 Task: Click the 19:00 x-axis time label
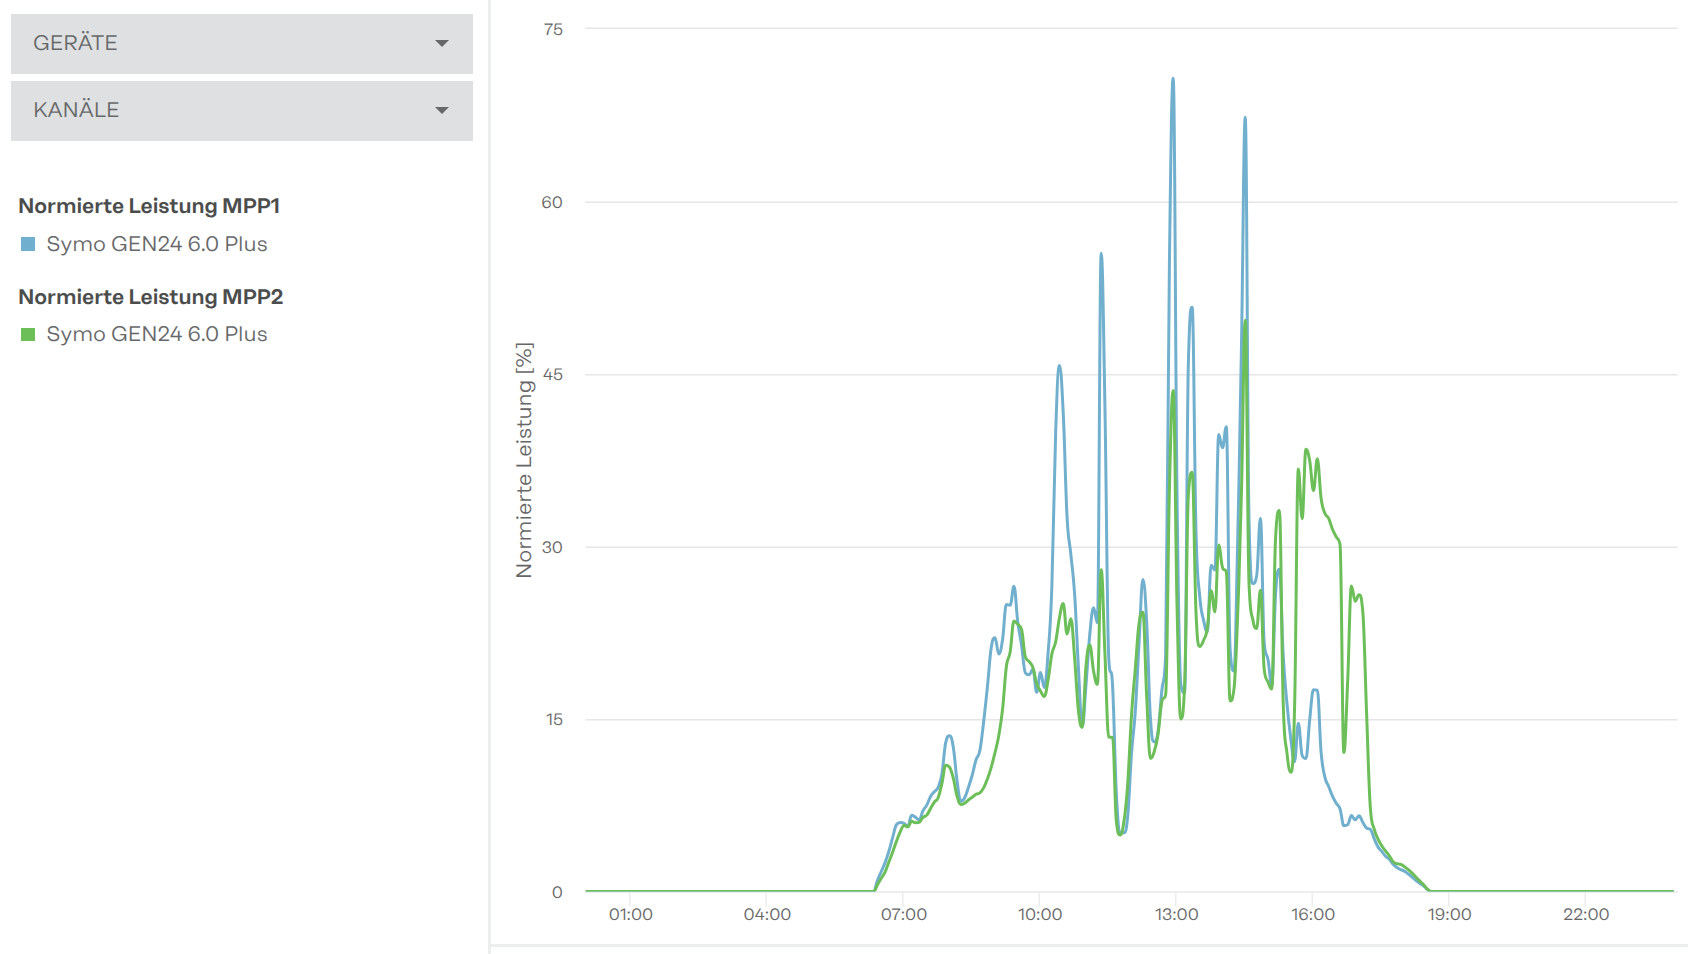pyautogui.click(x=1449, y=914)
